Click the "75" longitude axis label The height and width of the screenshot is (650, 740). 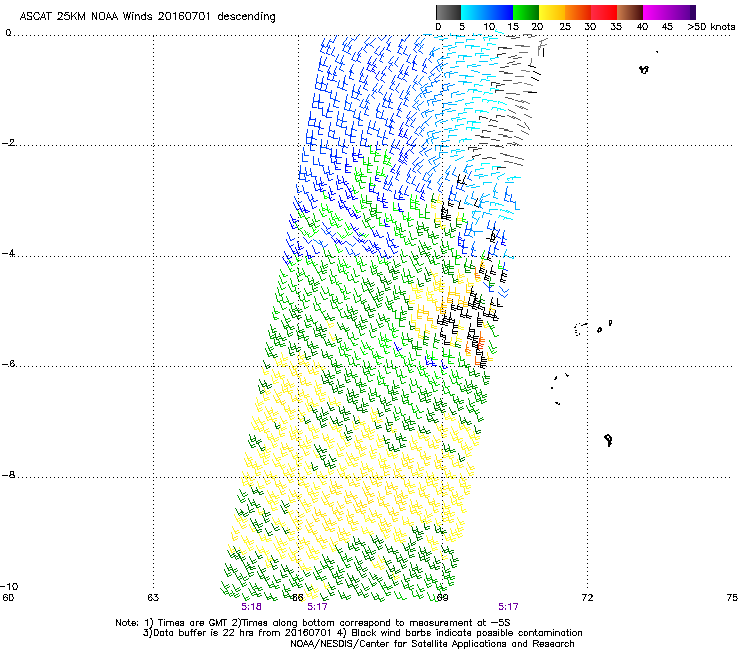732,598
